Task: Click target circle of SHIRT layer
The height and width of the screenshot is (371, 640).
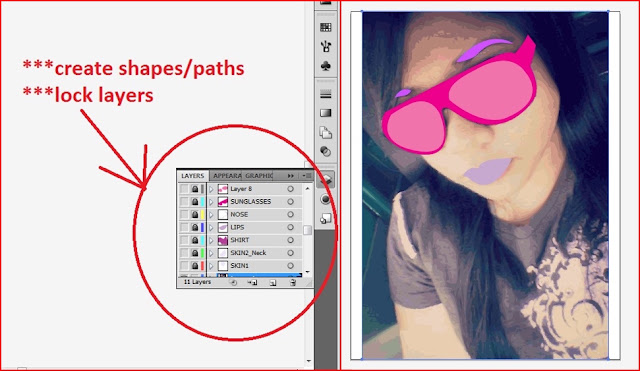Action: click(x=290, y=240)
